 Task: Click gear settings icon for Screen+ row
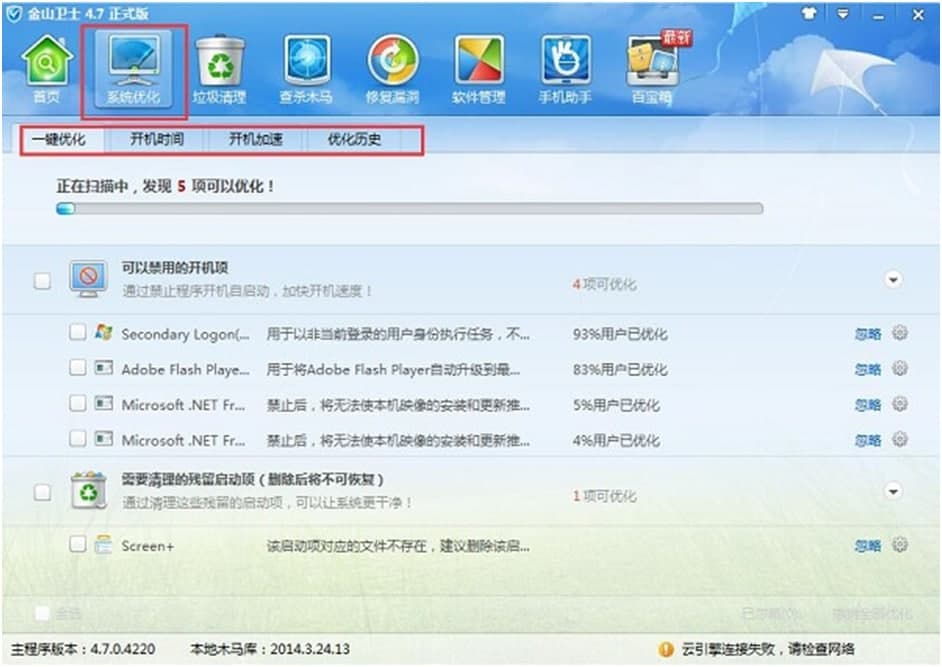click(x=899, y=544)
